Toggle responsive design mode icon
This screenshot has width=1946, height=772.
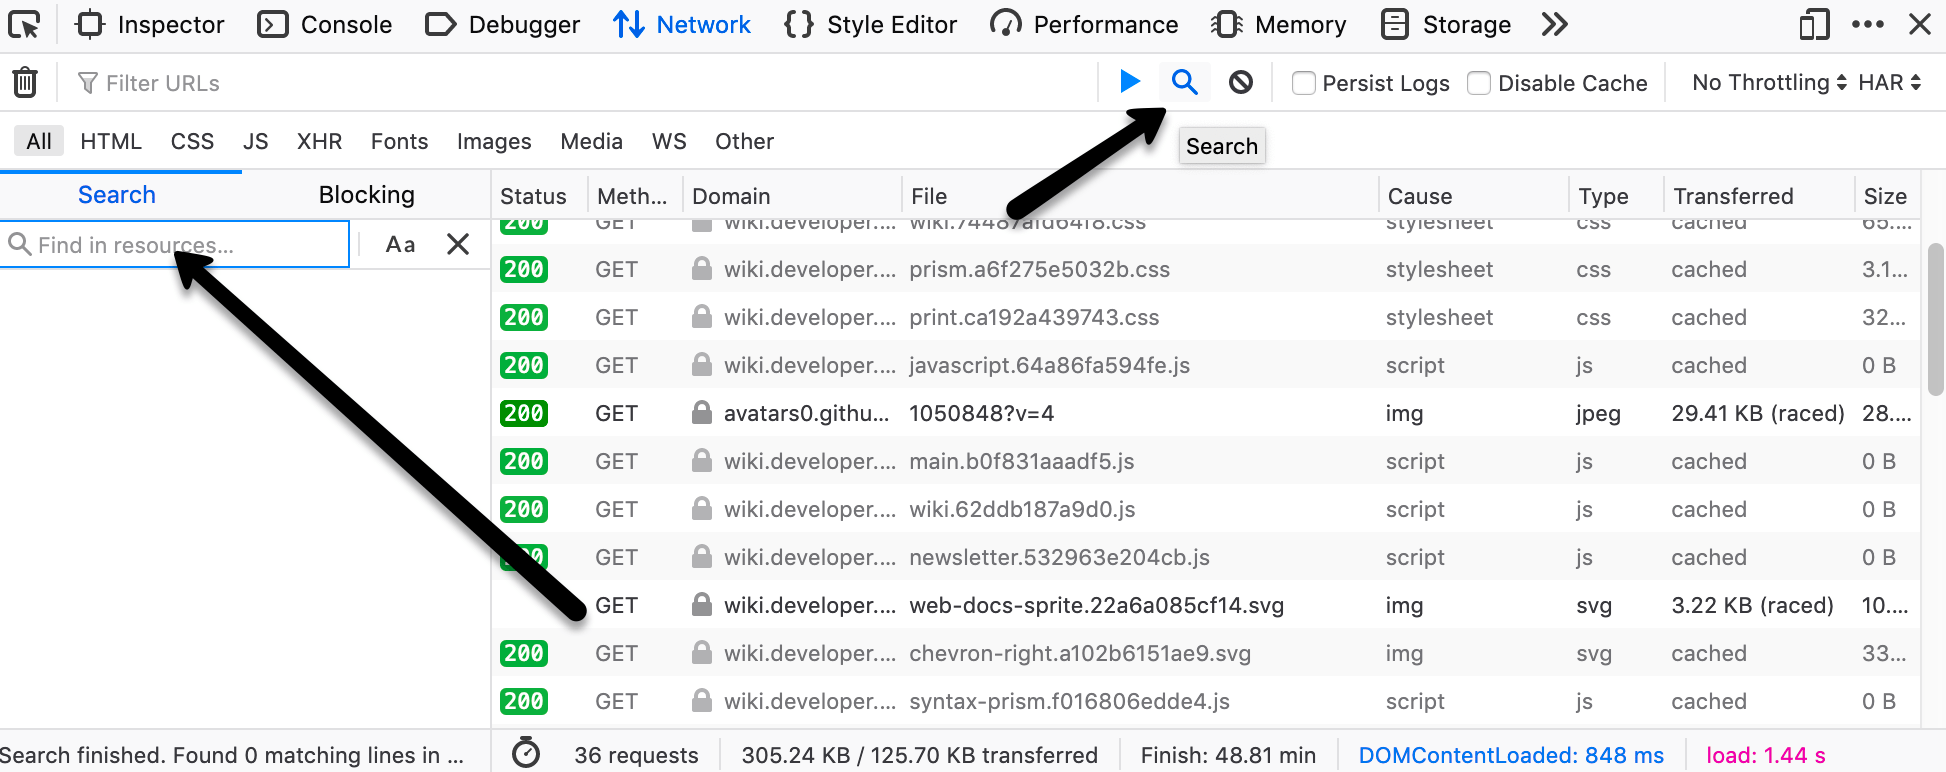1814,24
